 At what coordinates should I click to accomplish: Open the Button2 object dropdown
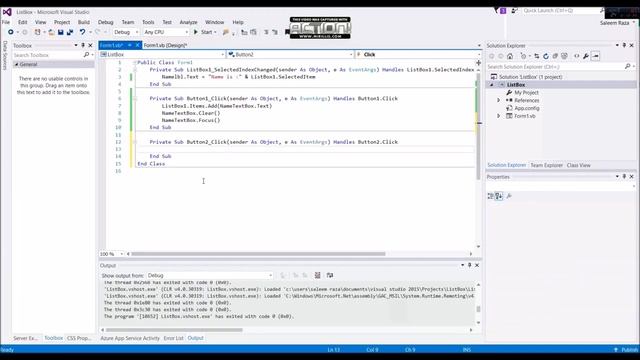click(x=290, y=54)
